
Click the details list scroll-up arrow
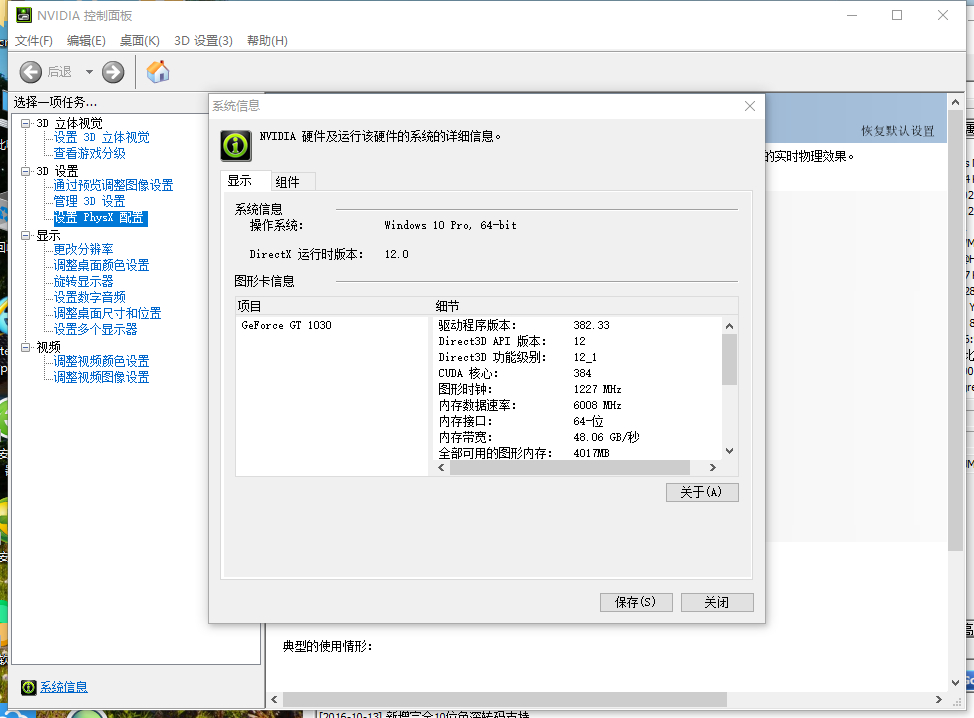click(x=729, y=326)
